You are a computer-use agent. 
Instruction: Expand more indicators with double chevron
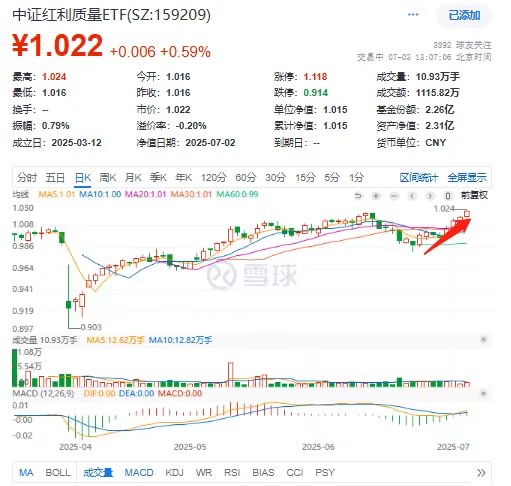[x=481, y=473]
